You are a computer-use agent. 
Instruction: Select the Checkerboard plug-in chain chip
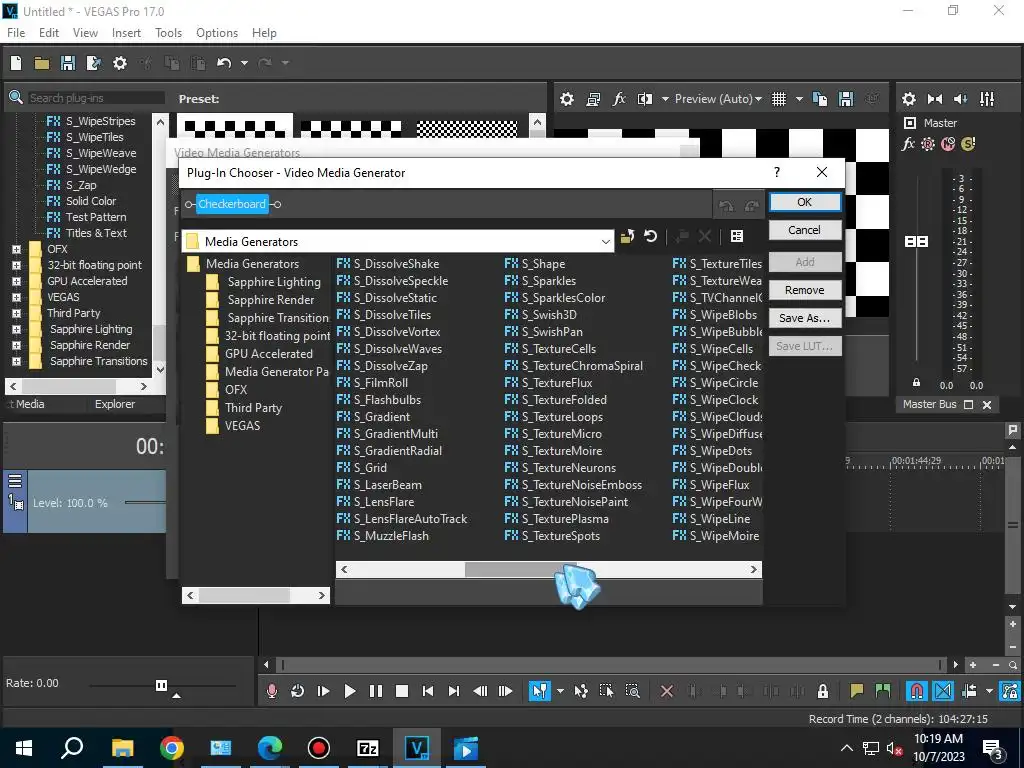coord(232,204)
